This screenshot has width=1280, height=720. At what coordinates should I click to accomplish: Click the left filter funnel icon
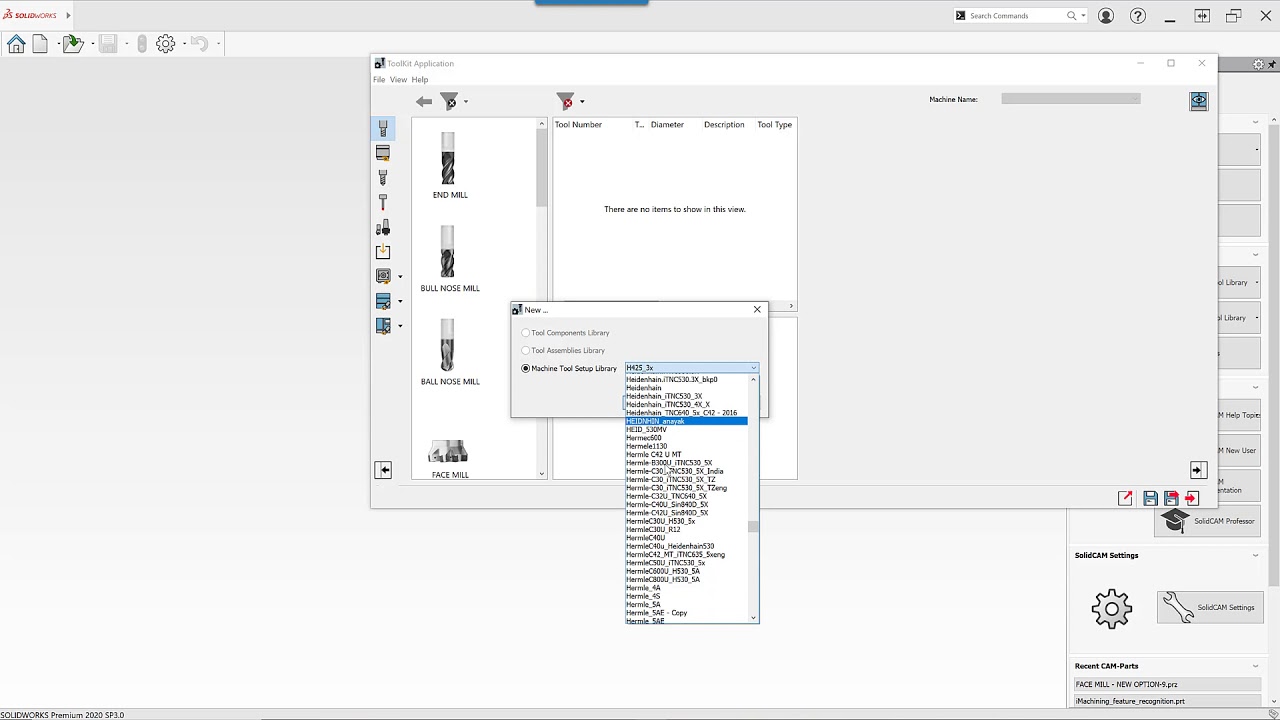pyautogui.click(x=450, y=101)
